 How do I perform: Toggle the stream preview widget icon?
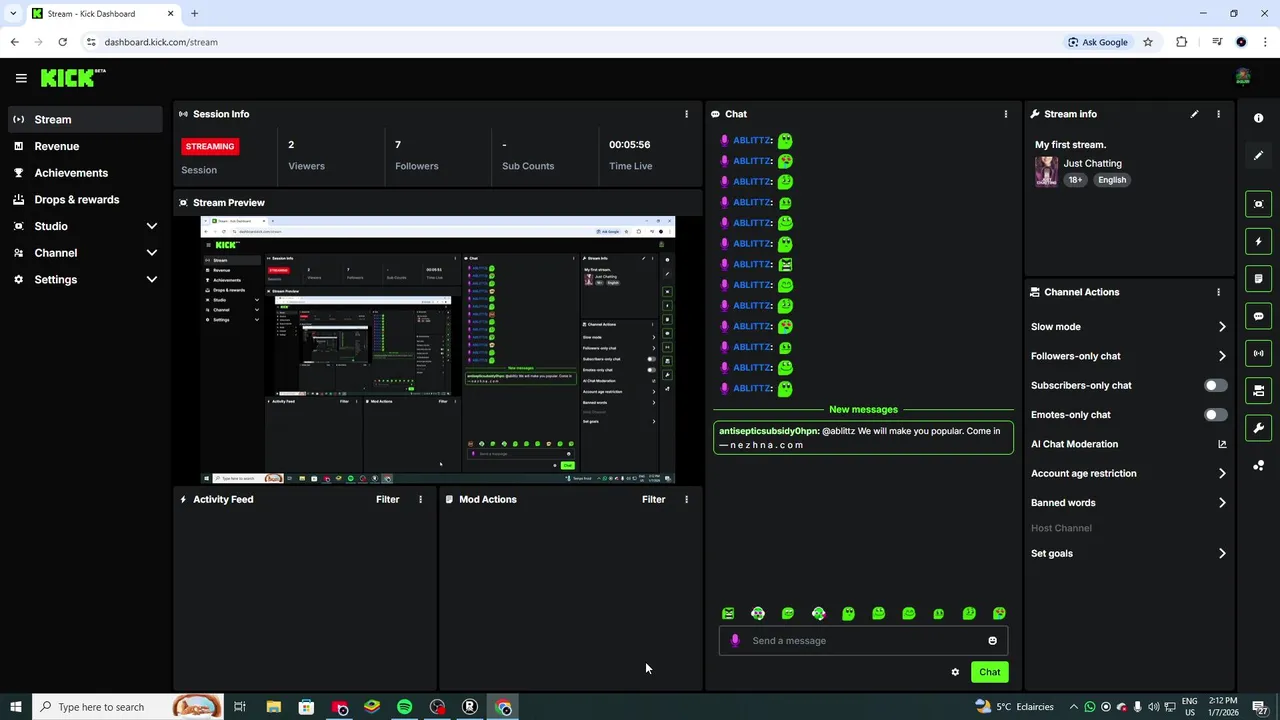pos(1258,204)
